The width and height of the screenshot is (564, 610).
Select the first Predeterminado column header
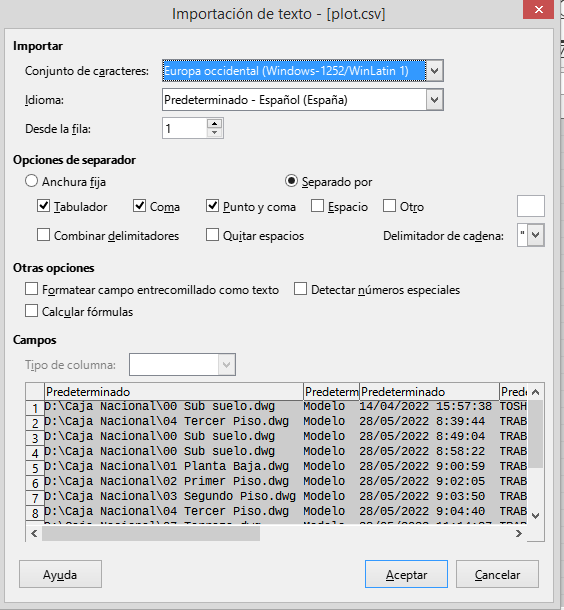[174, 392]
